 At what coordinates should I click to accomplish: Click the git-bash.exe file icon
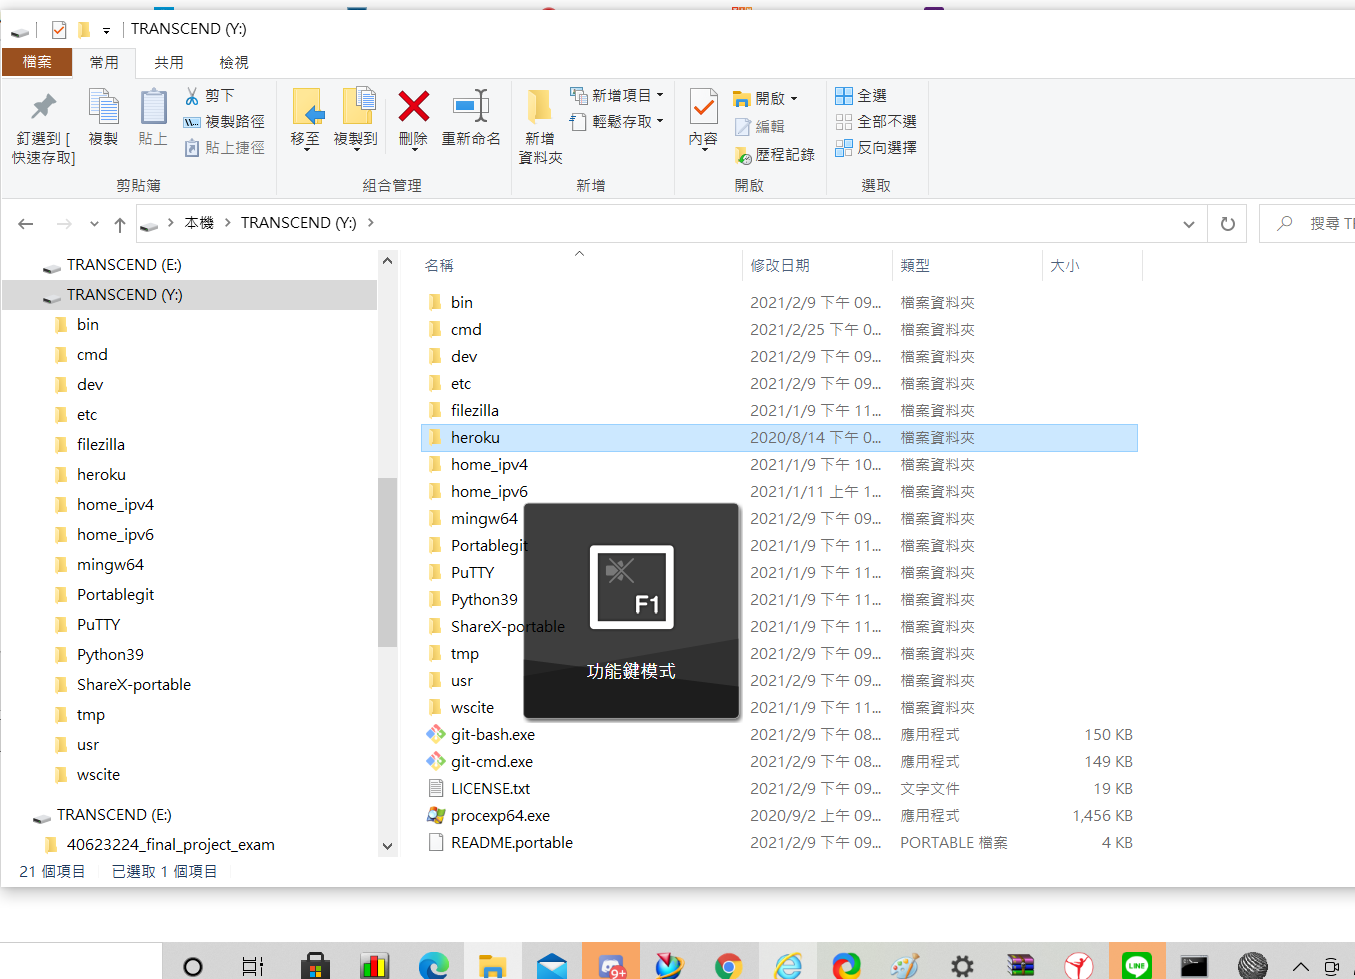point(436,734)
